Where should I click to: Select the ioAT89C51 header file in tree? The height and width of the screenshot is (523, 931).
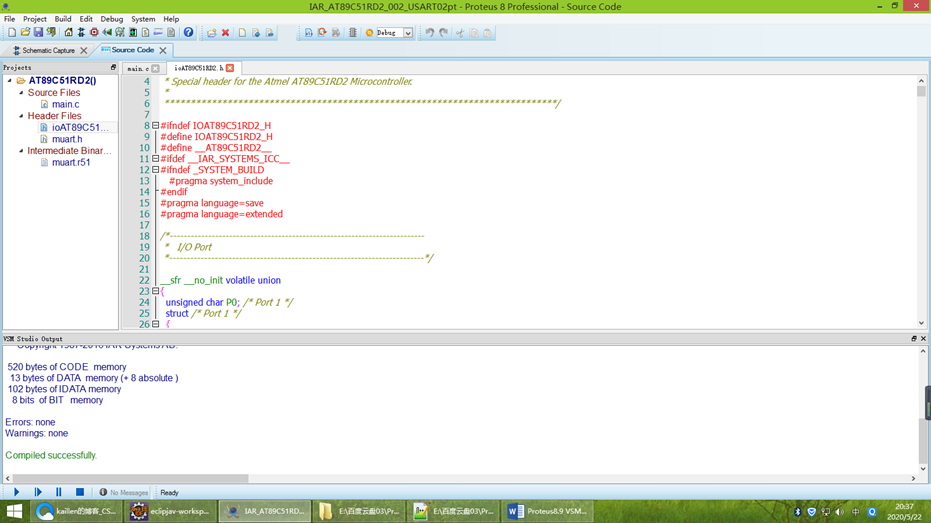point(80,127)
